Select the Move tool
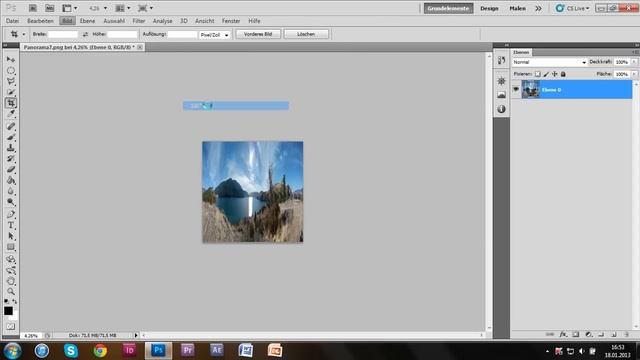The height and width of the screenshot is (360, 640). click(11, 60)
